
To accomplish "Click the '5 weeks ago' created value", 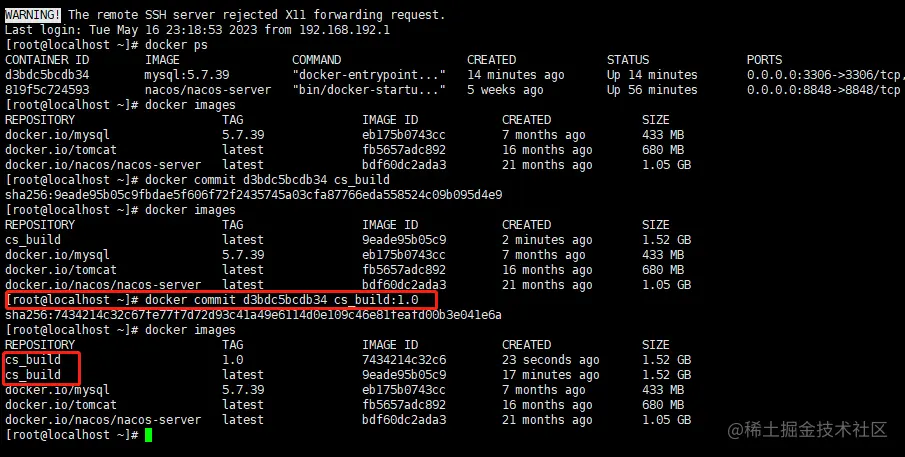I will pyautogui.click(x=505, y=90).
